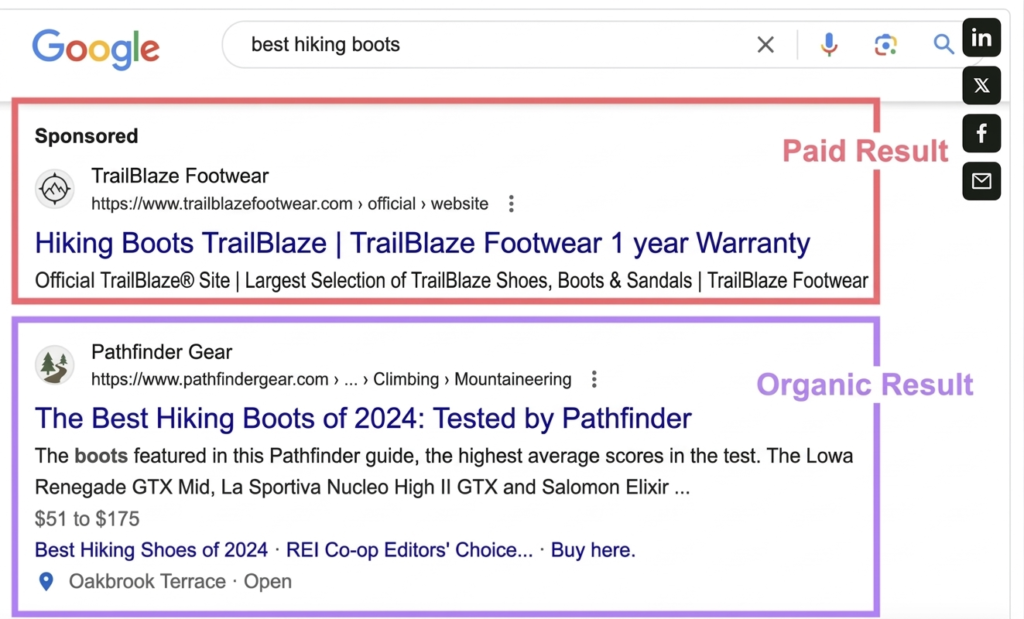Image resolution: width=1024 pixels, height=619 pixels.
Task: Click the 'Sponsored' label
Action: pos(86,136)
